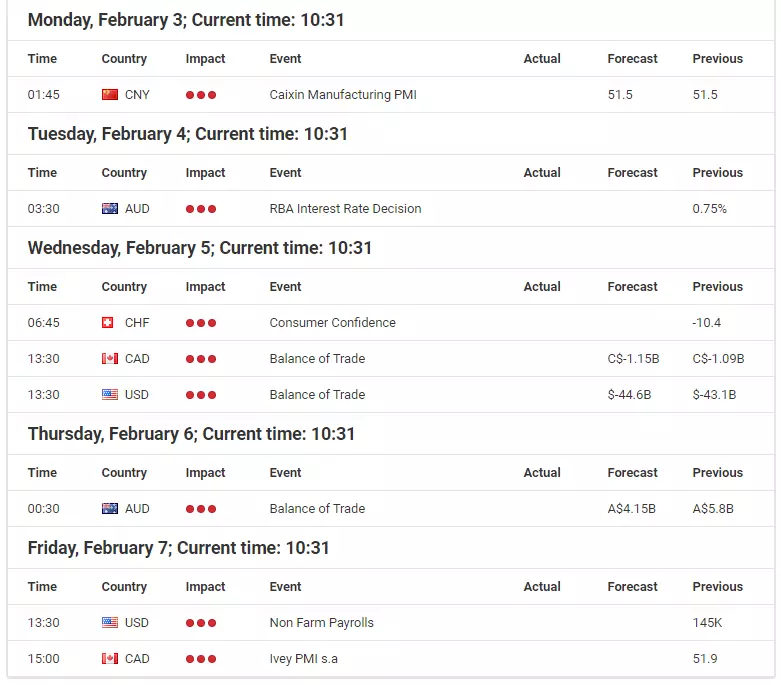Viewport: 781px width, 685px height.
Task: Select the Ivey PMI s.a event
Action: click(303, 659)
